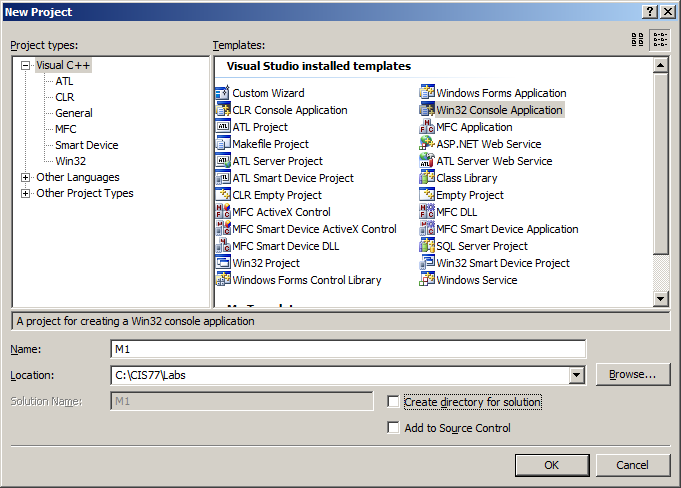The width and height of the screenshot is (681, 488).
Task: Select the Makefile Project icon
Action: [x=223, y=144]
